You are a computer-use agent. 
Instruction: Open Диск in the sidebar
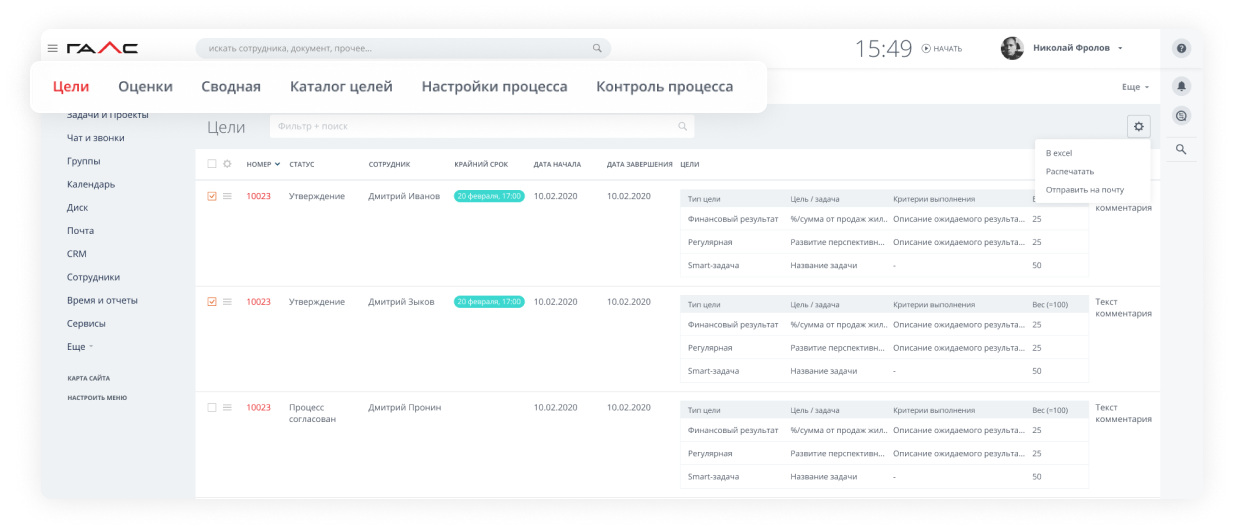click(78, 207)
